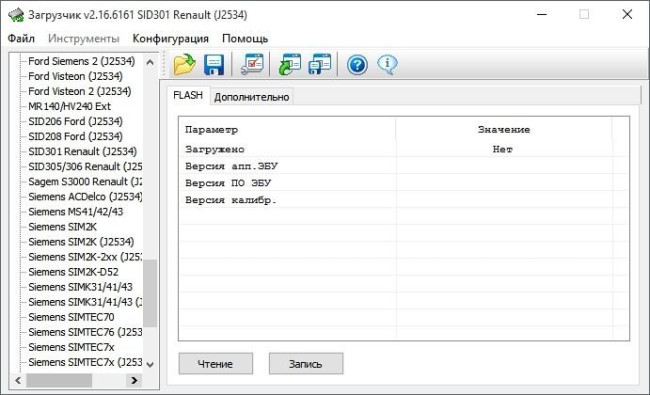
Task: Minimize the Загрузчик window
Action: pyautogui.click(x=542, y=15)
